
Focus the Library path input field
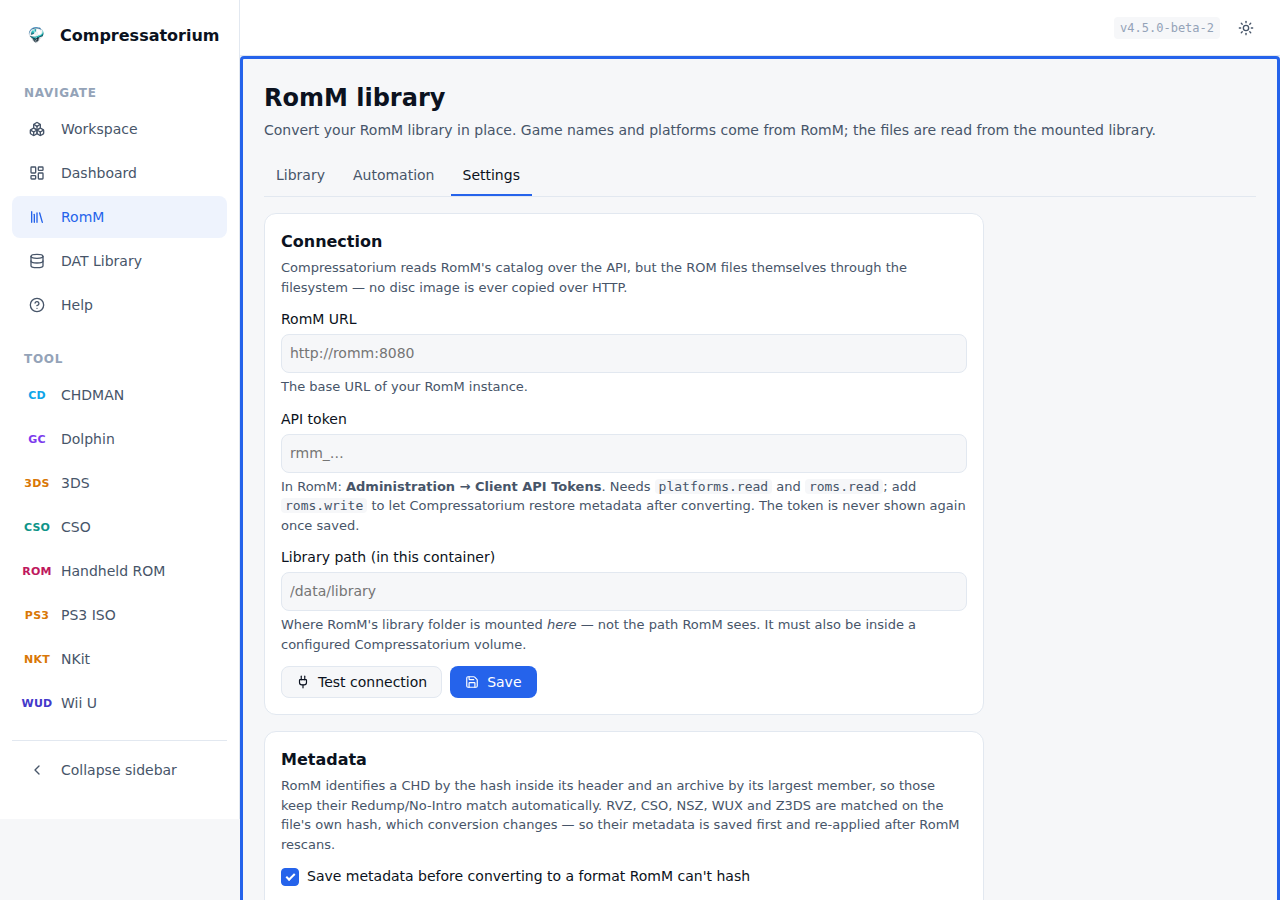(624, 591)
